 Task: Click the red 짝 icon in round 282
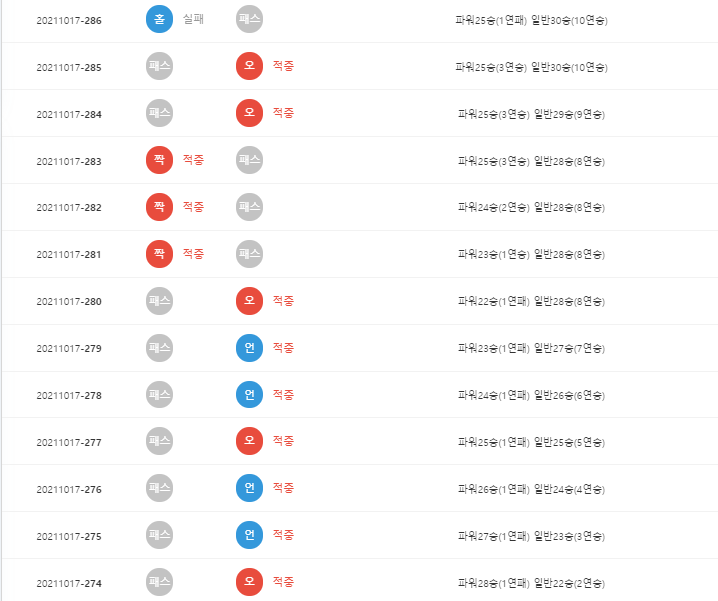click(159, 207)
